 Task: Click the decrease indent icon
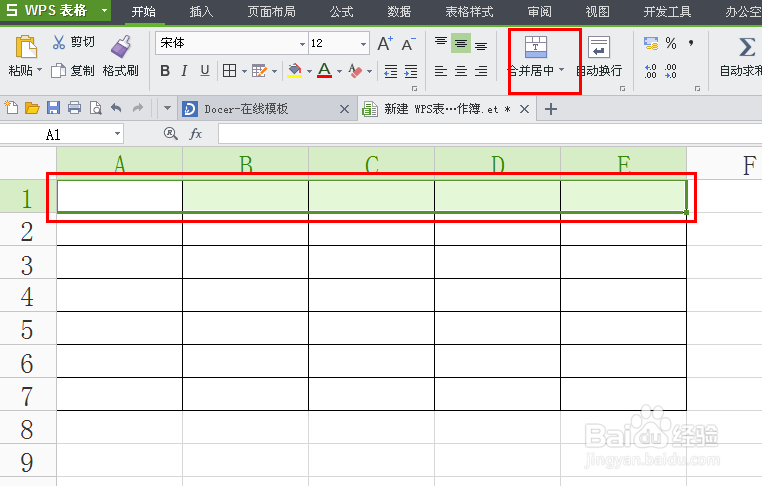point(391,71)
